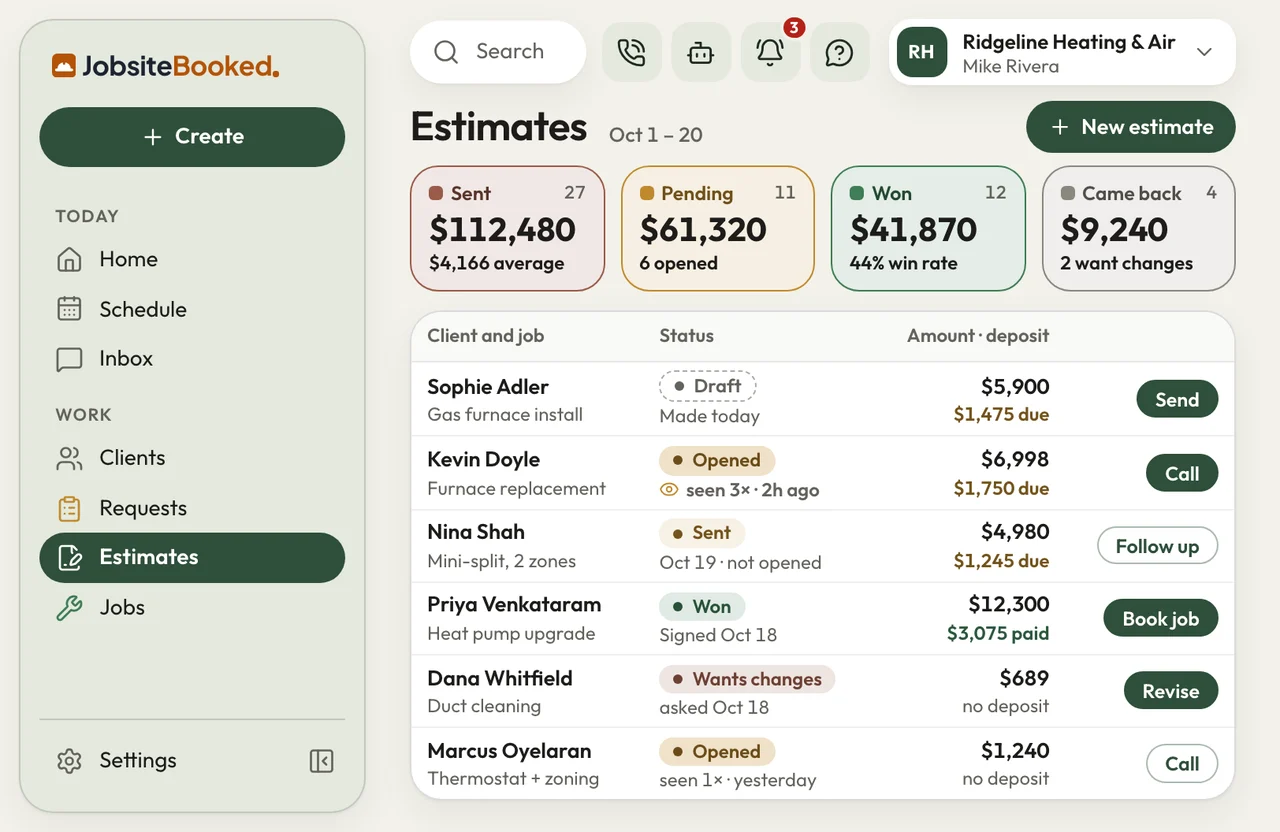The image size is (1280, 832).
Task: Open notifications bell with 3 badge
Action: click(x=770, y=52)
